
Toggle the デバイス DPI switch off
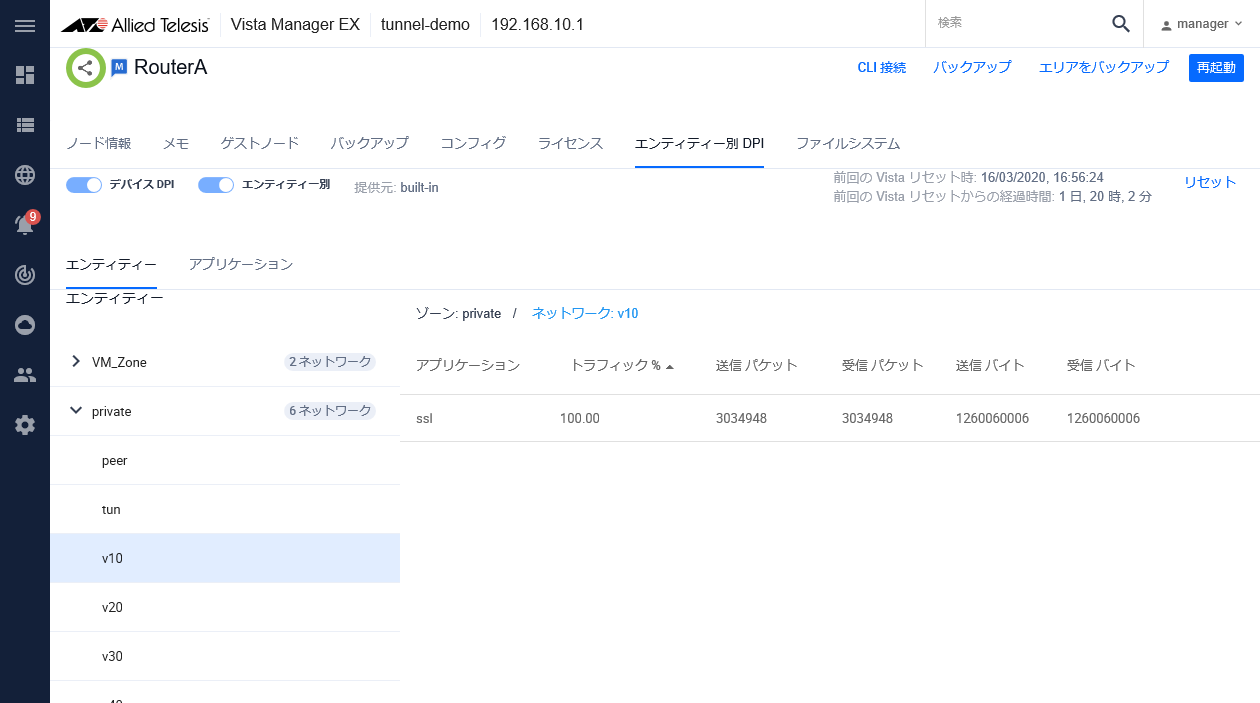[x=84, y=185]
